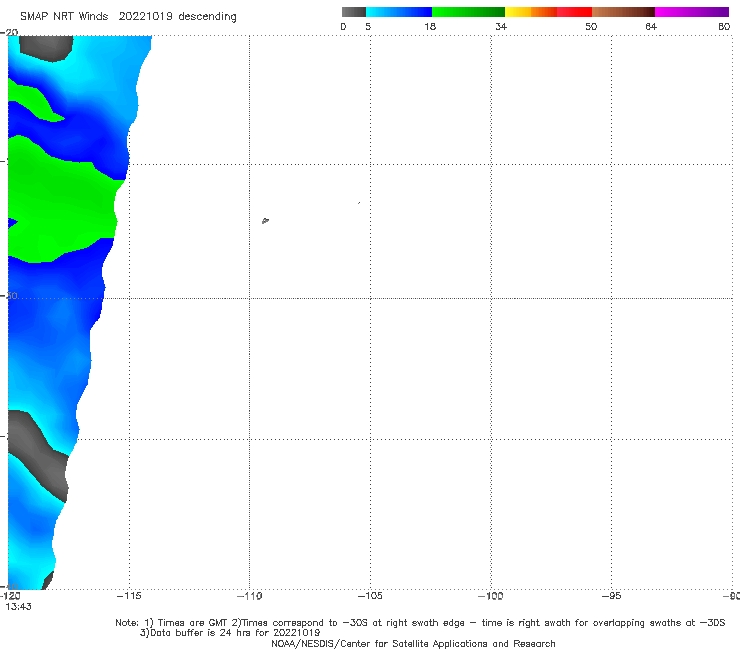The image size is (740, 650).
Task: Click the magenta segment of the color bar
Action: [692, 12]
